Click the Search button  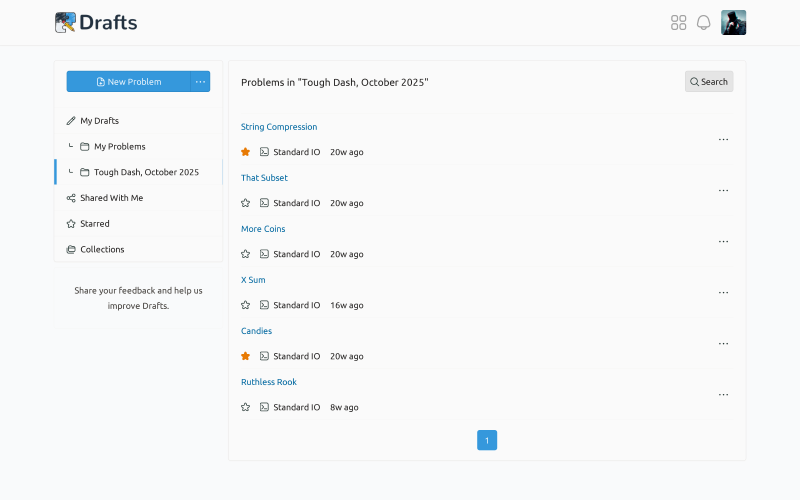[709, 82]
